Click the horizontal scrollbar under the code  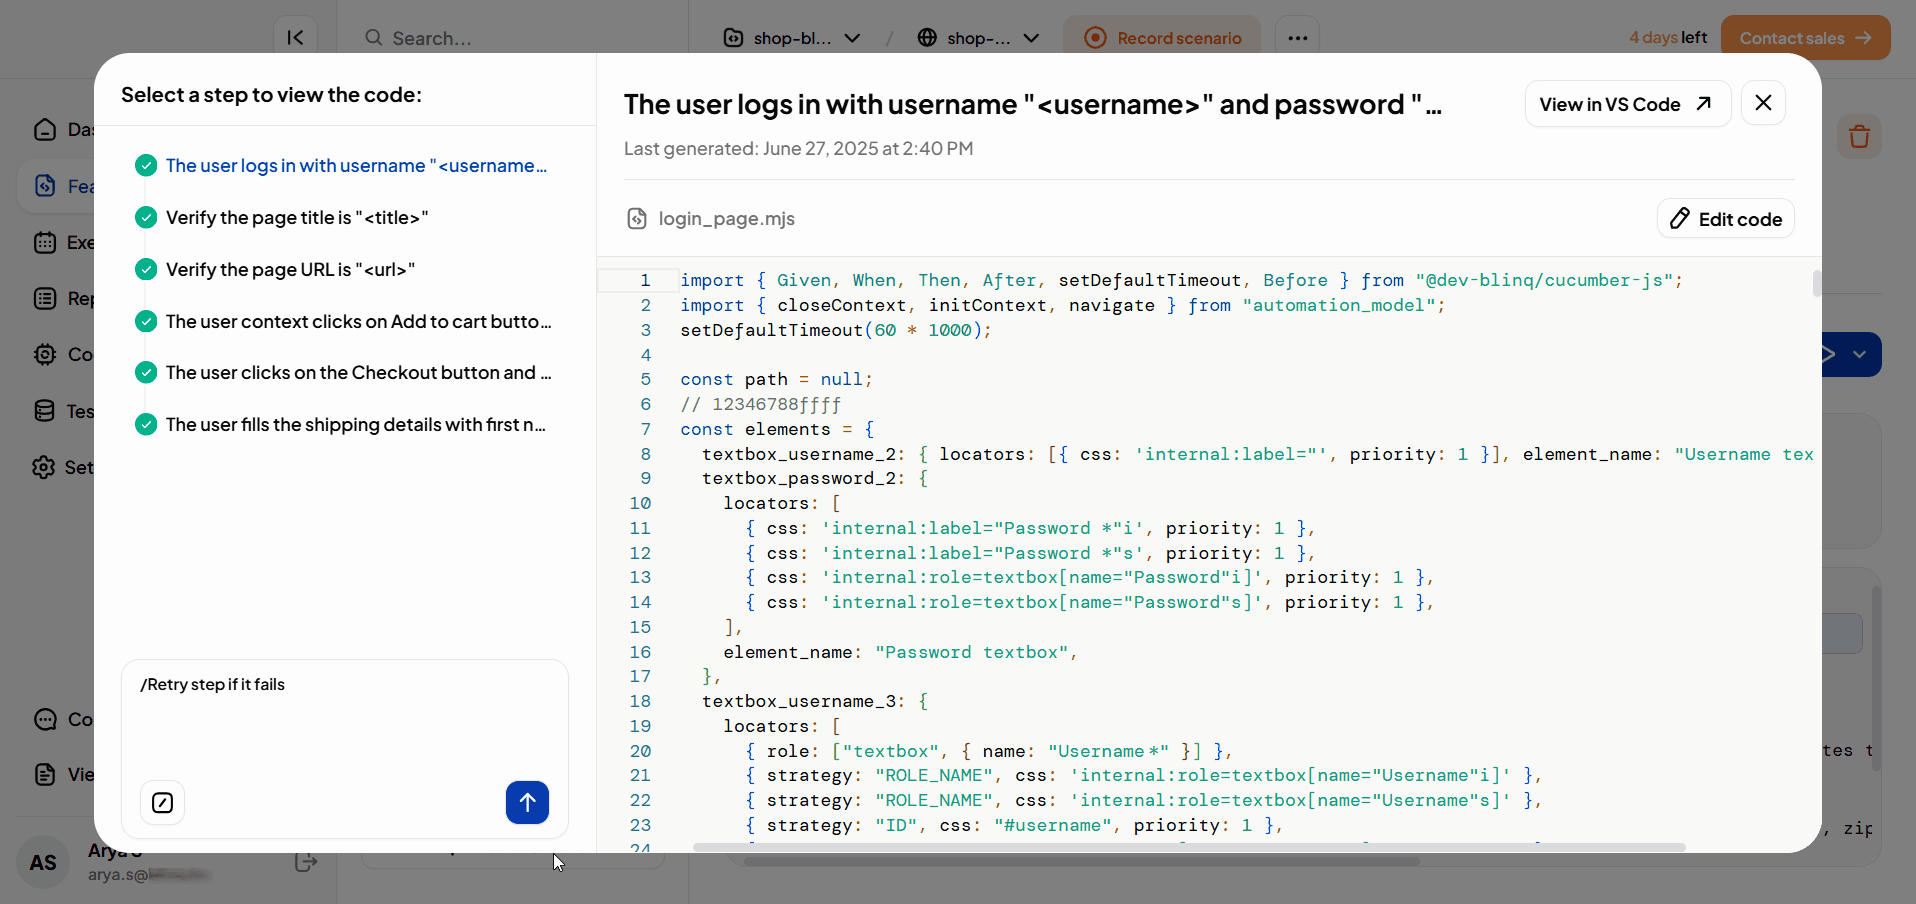(x=1188, y=847)
